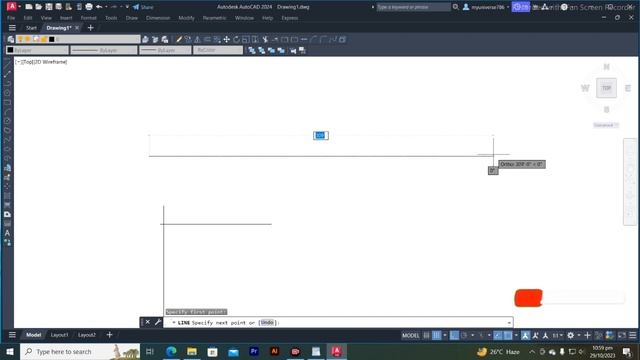Image resolution: width=640 pixels, height=360 pixels.
Task: Switch to the Layout2 tab
Action: pyautogui.click(x=87, y=335)
